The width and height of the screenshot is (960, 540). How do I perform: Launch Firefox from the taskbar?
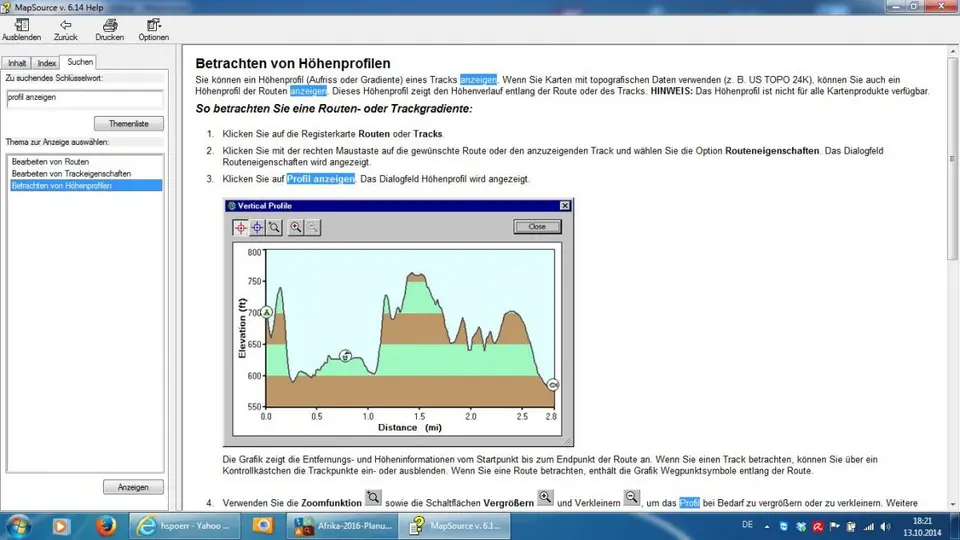(105, 526)
